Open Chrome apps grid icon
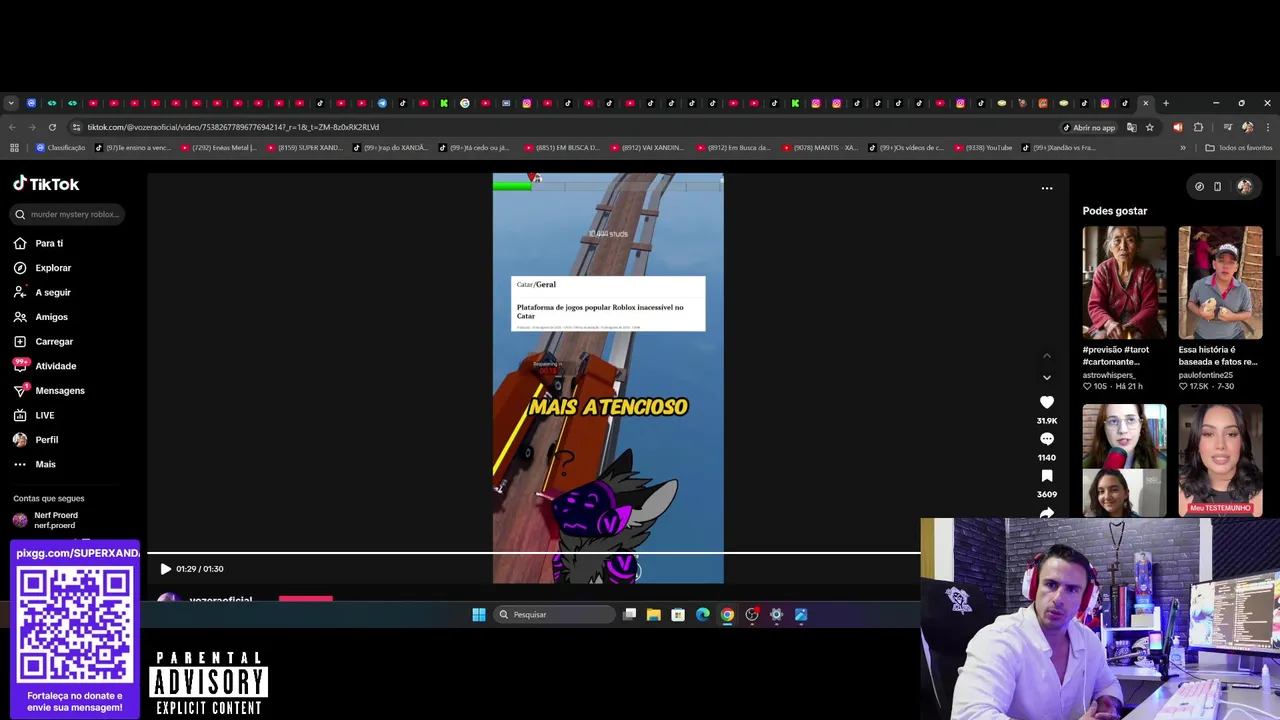The height and width of the screenshot is (720, 1280). pyautogui.click(x=14, y=148)
